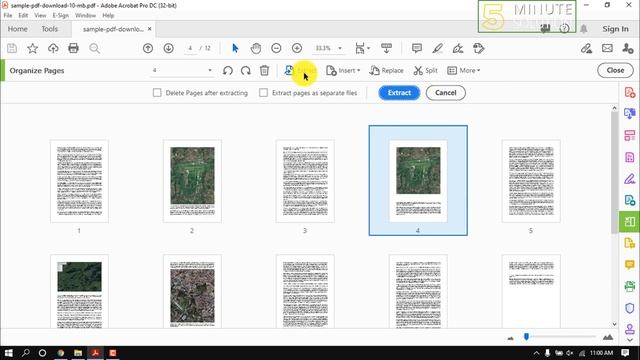Select the highlighter pen tool
This screenshot has height=360, width=640.
click(438, 48)
